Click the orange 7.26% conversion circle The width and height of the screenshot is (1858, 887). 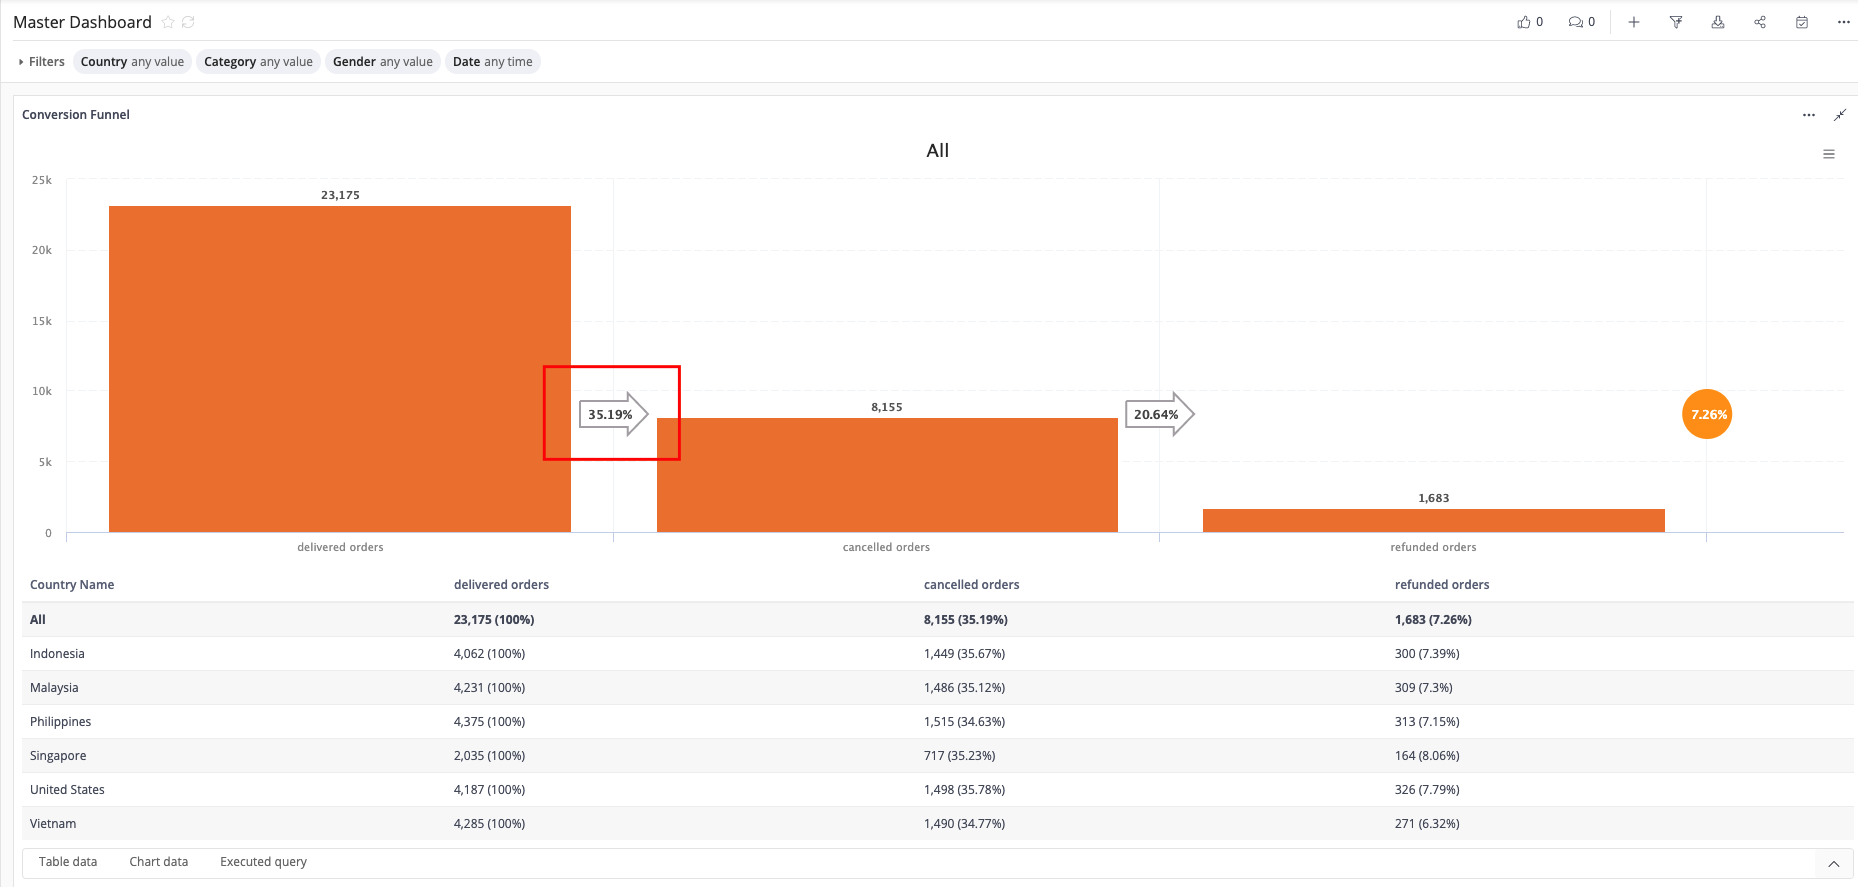coord(1707,414)
